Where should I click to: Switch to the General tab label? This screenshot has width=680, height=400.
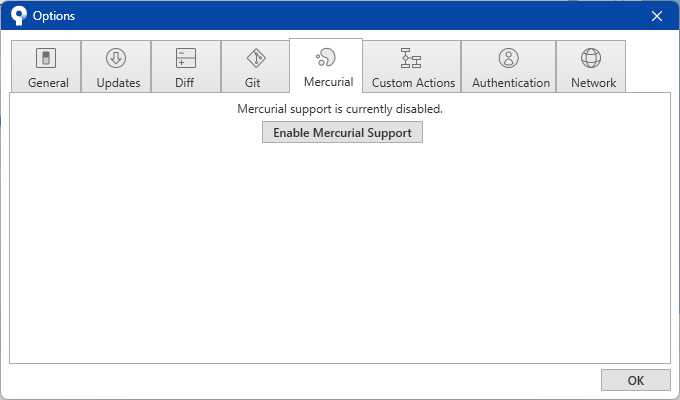click(x=47, y=83)
